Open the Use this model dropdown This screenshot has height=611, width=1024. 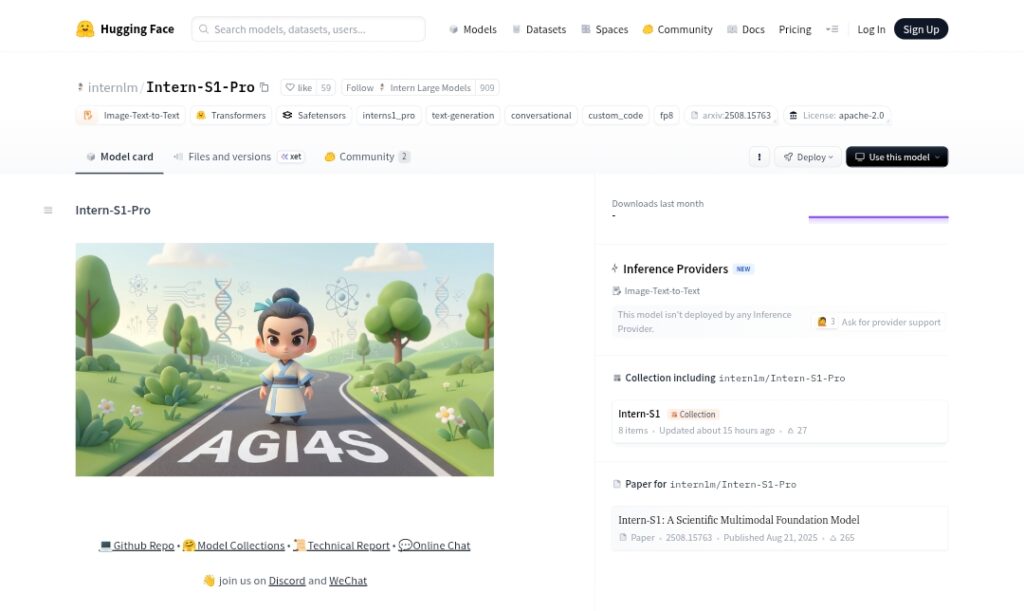pos(896,157)
